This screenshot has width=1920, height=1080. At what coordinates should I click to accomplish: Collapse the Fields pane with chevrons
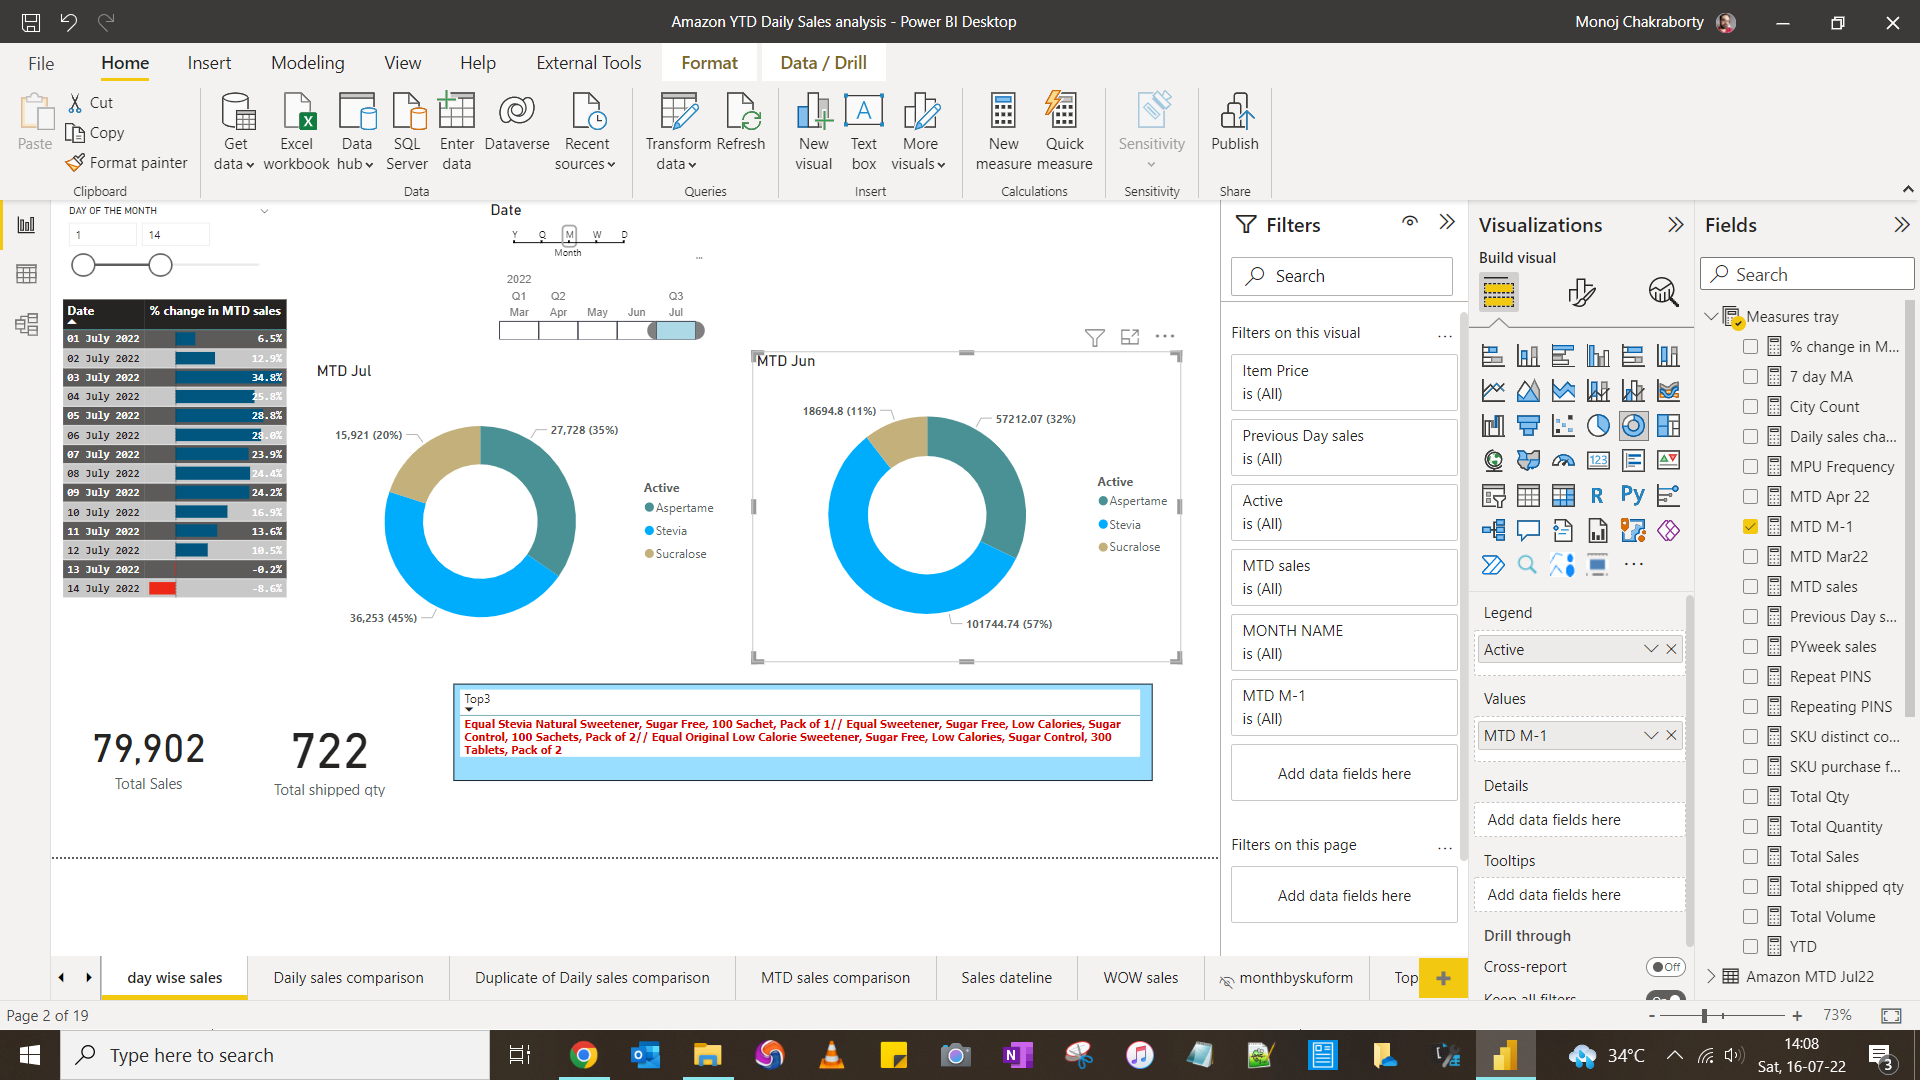click(x=1902, y=225)
